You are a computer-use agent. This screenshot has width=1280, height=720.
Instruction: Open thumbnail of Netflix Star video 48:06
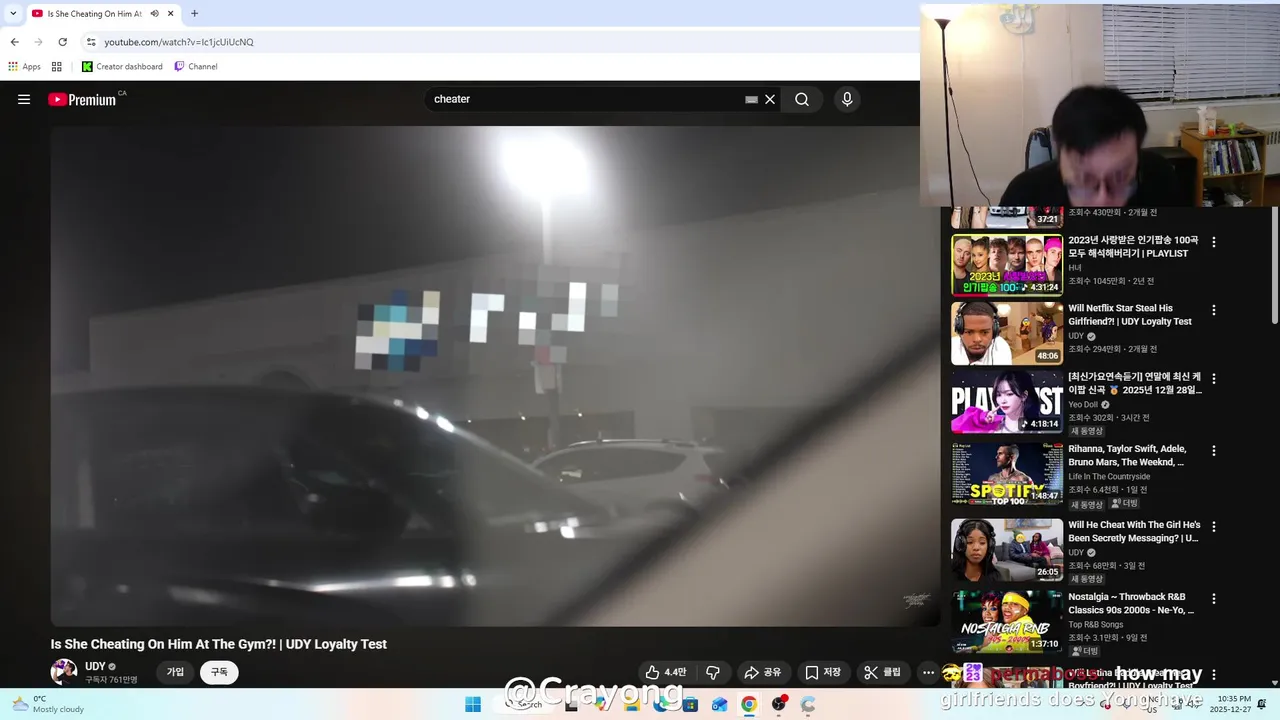1006,333
